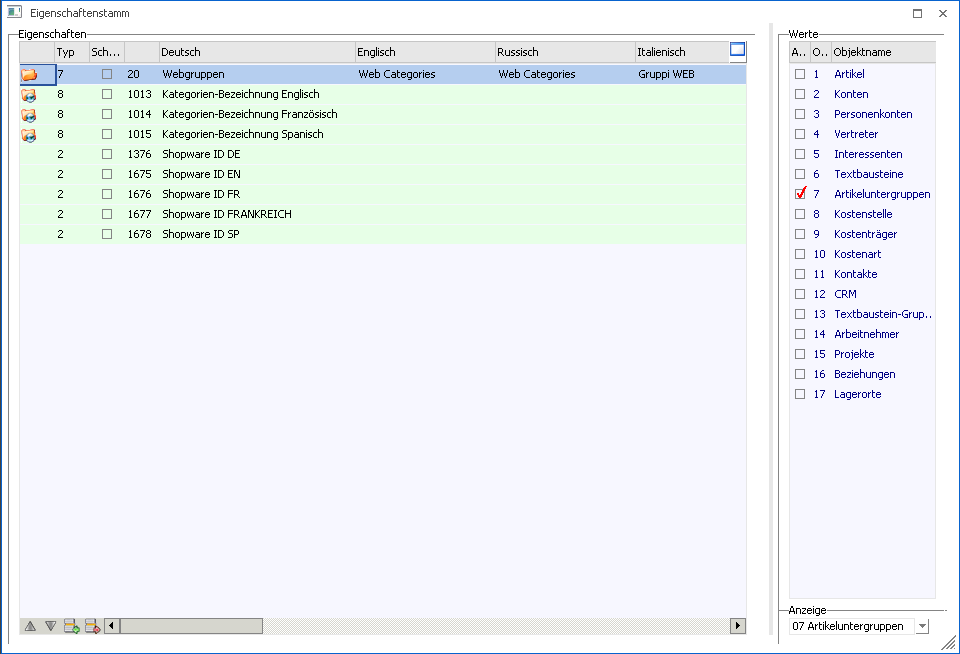Tick the checkbox in the Shopware ID DE row

107,154
